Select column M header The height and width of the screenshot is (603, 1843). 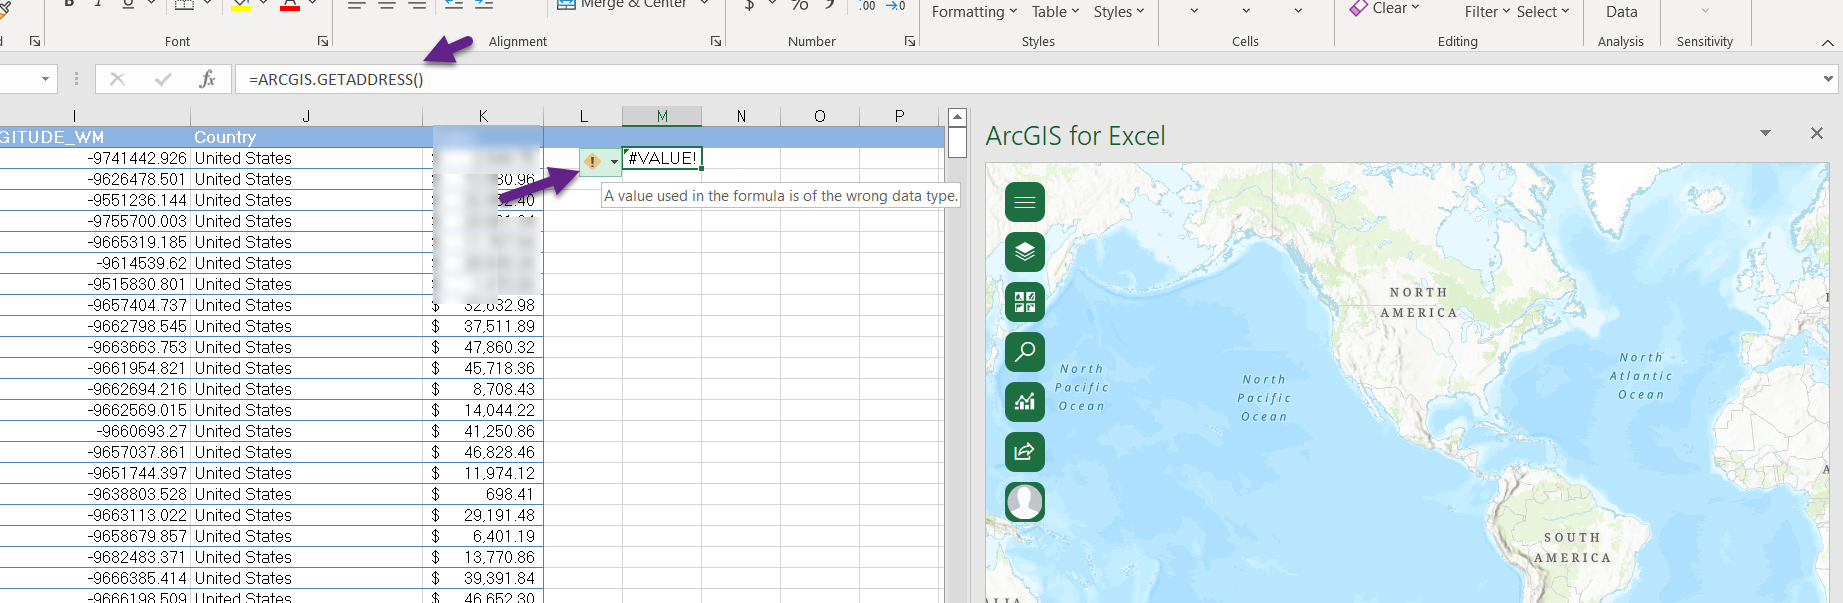[661, 116]
